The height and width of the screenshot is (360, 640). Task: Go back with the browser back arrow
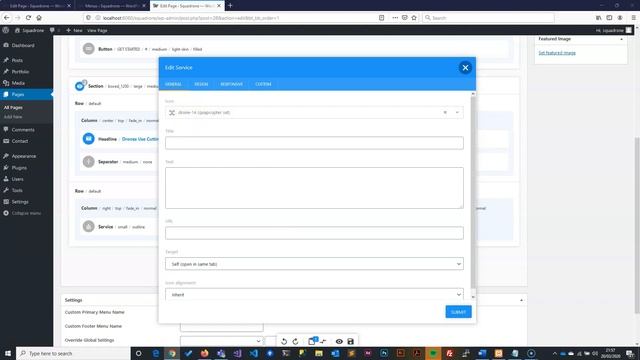click(7, 18)
